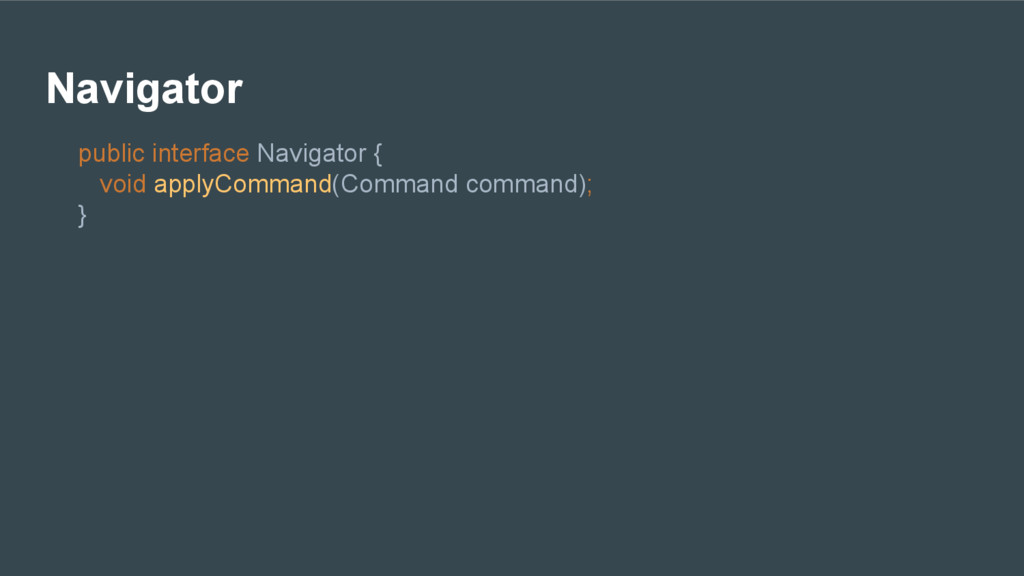Screen dimensions: 1024x576
Task: Select the orange public keyword
Action: [111, 154]
